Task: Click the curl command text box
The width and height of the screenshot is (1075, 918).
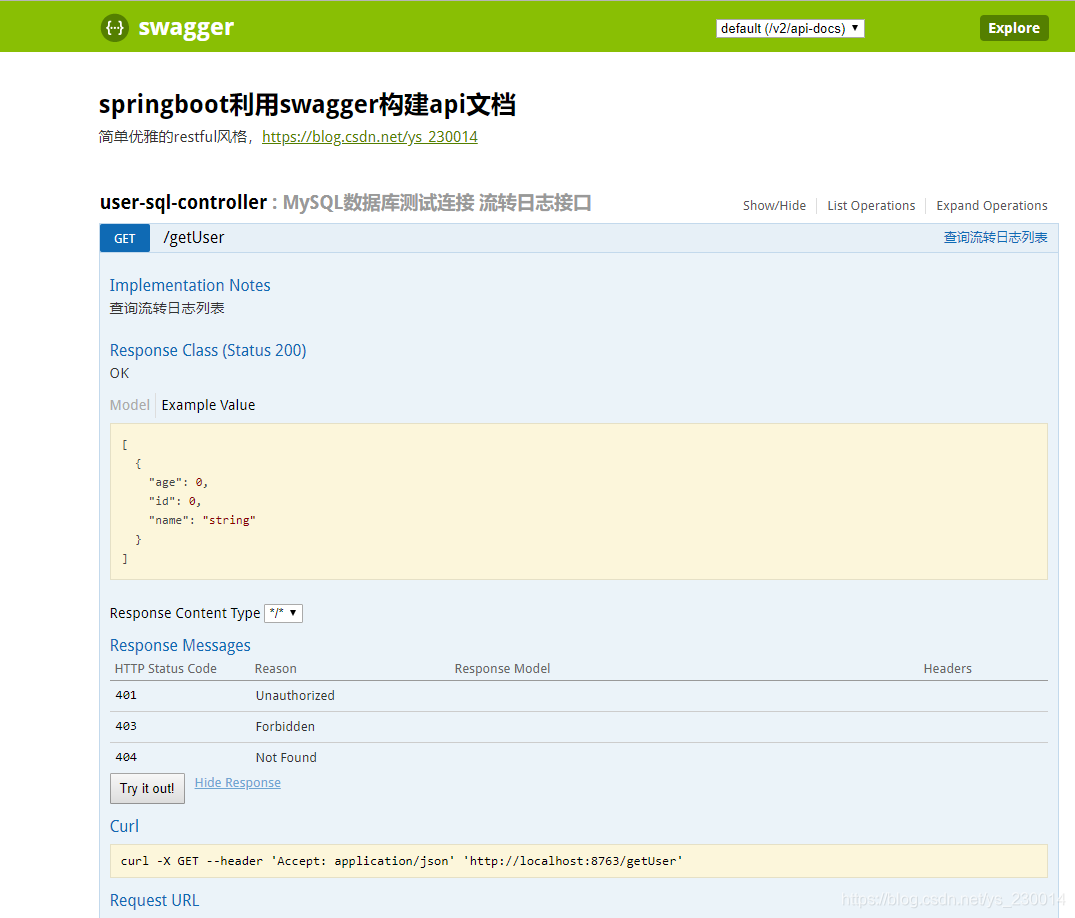Action: pos(579,861)
